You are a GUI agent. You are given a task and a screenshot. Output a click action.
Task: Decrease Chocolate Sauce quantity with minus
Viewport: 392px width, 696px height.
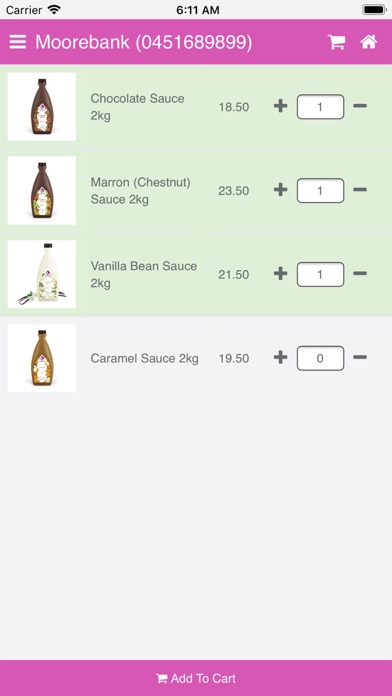[360, 106]
